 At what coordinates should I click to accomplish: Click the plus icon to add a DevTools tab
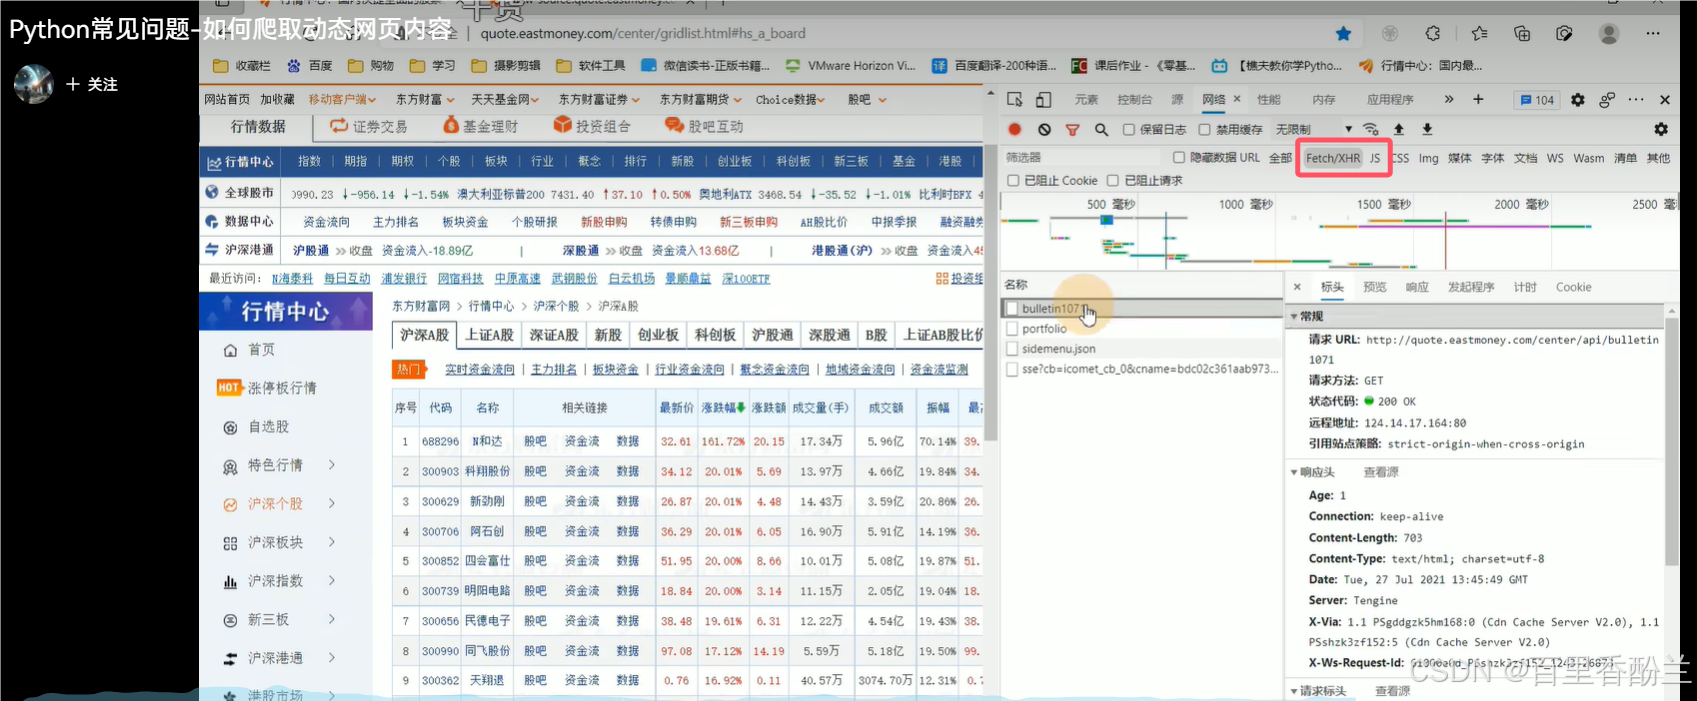1478,99
